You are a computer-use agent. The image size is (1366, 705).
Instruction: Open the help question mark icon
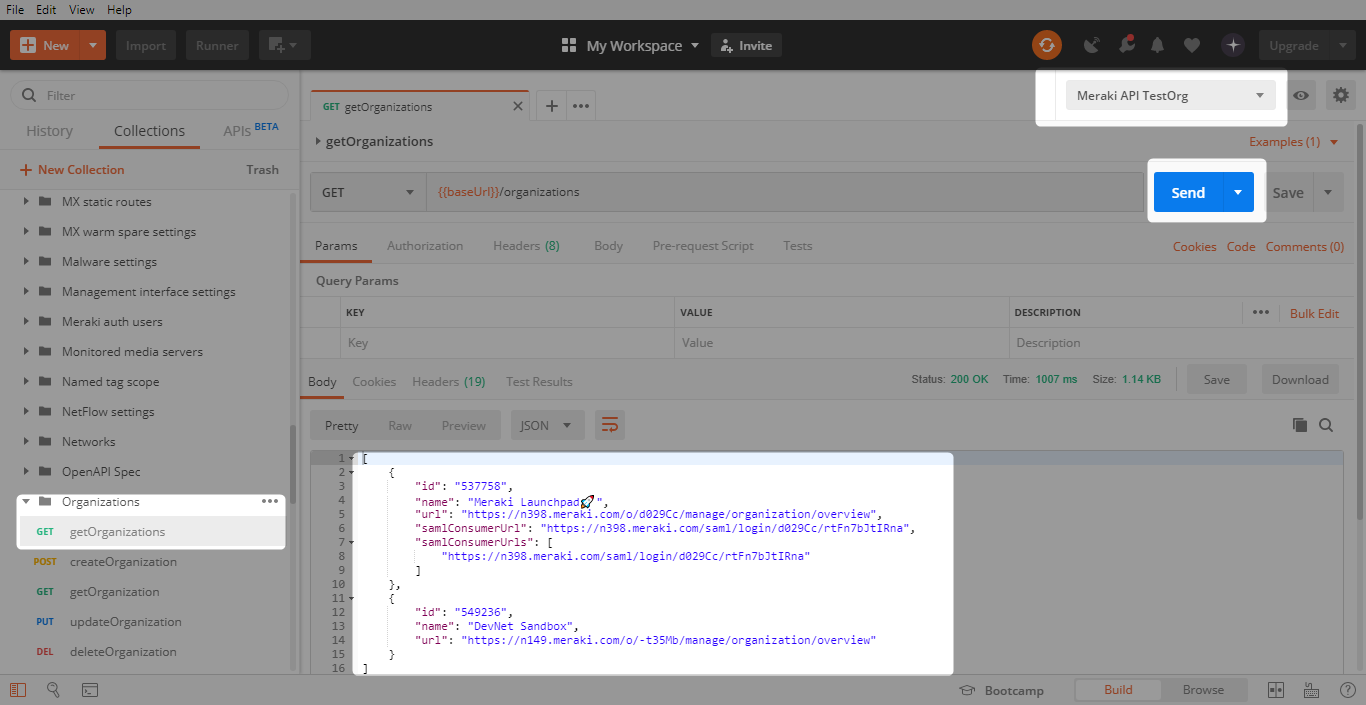1346,690
